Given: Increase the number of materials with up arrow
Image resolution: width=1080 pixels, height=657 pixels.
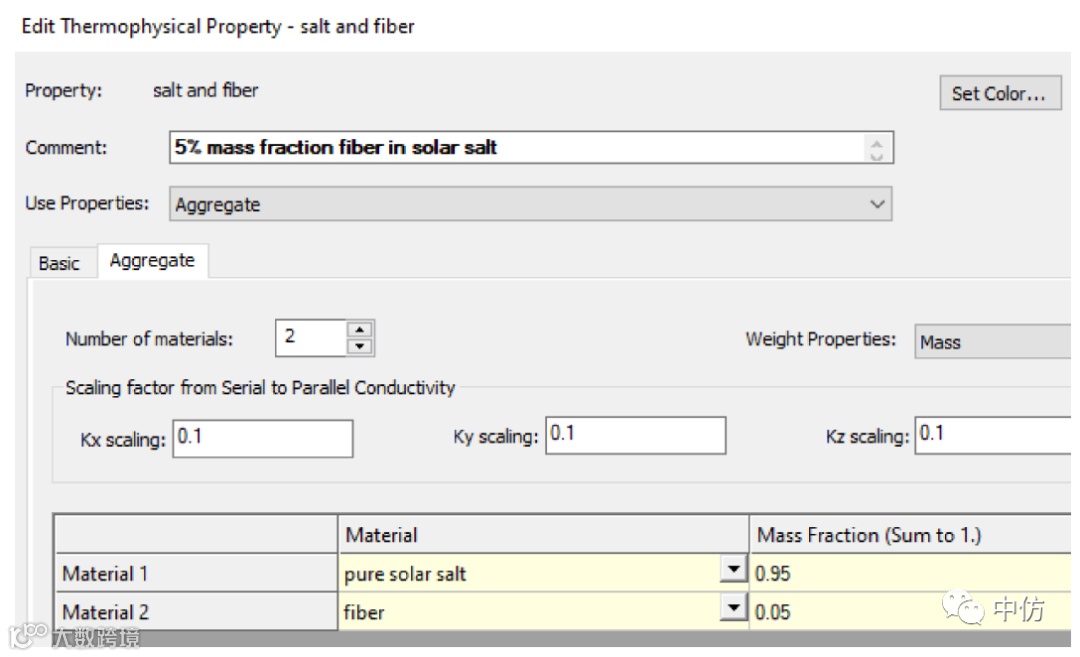Looking at the screenshot, I should click(x=360, y=329).
